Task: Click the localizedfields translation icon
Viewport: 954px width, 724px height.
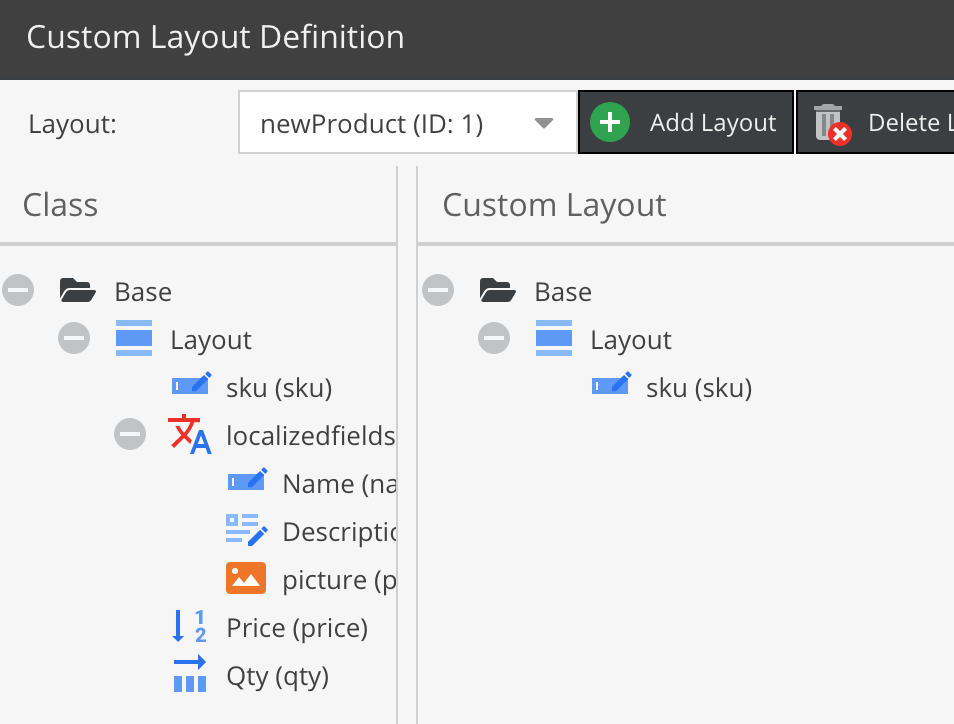Action: click(188, 434)
